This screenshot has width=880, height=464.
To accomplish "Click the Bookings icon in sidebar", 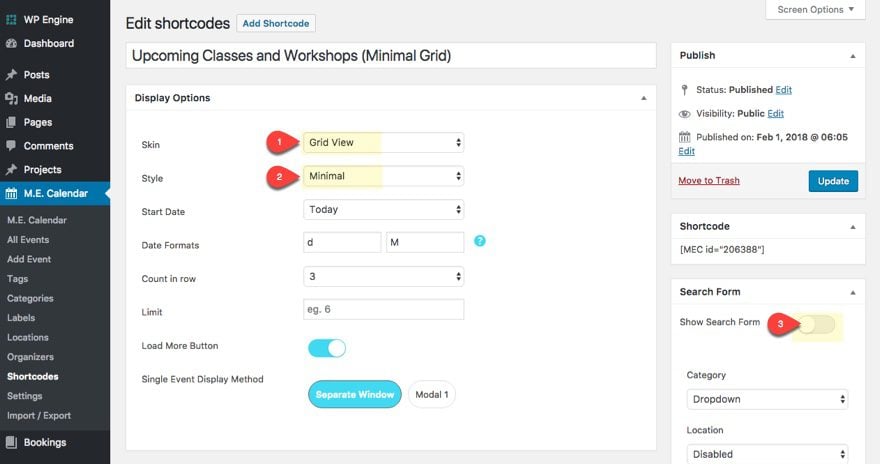I will pyautogui.click(x=12, y=442).
